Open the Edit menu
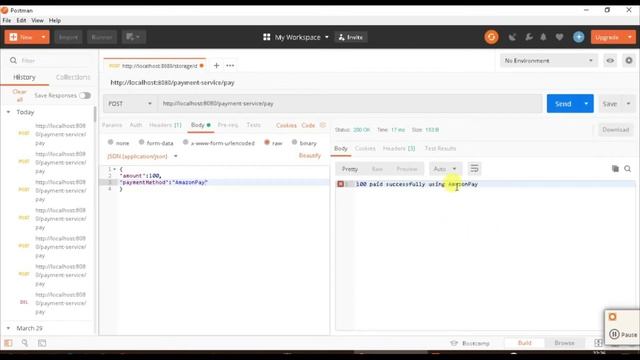This screenshot has height=360, width=640. click(x=21, y=20)
